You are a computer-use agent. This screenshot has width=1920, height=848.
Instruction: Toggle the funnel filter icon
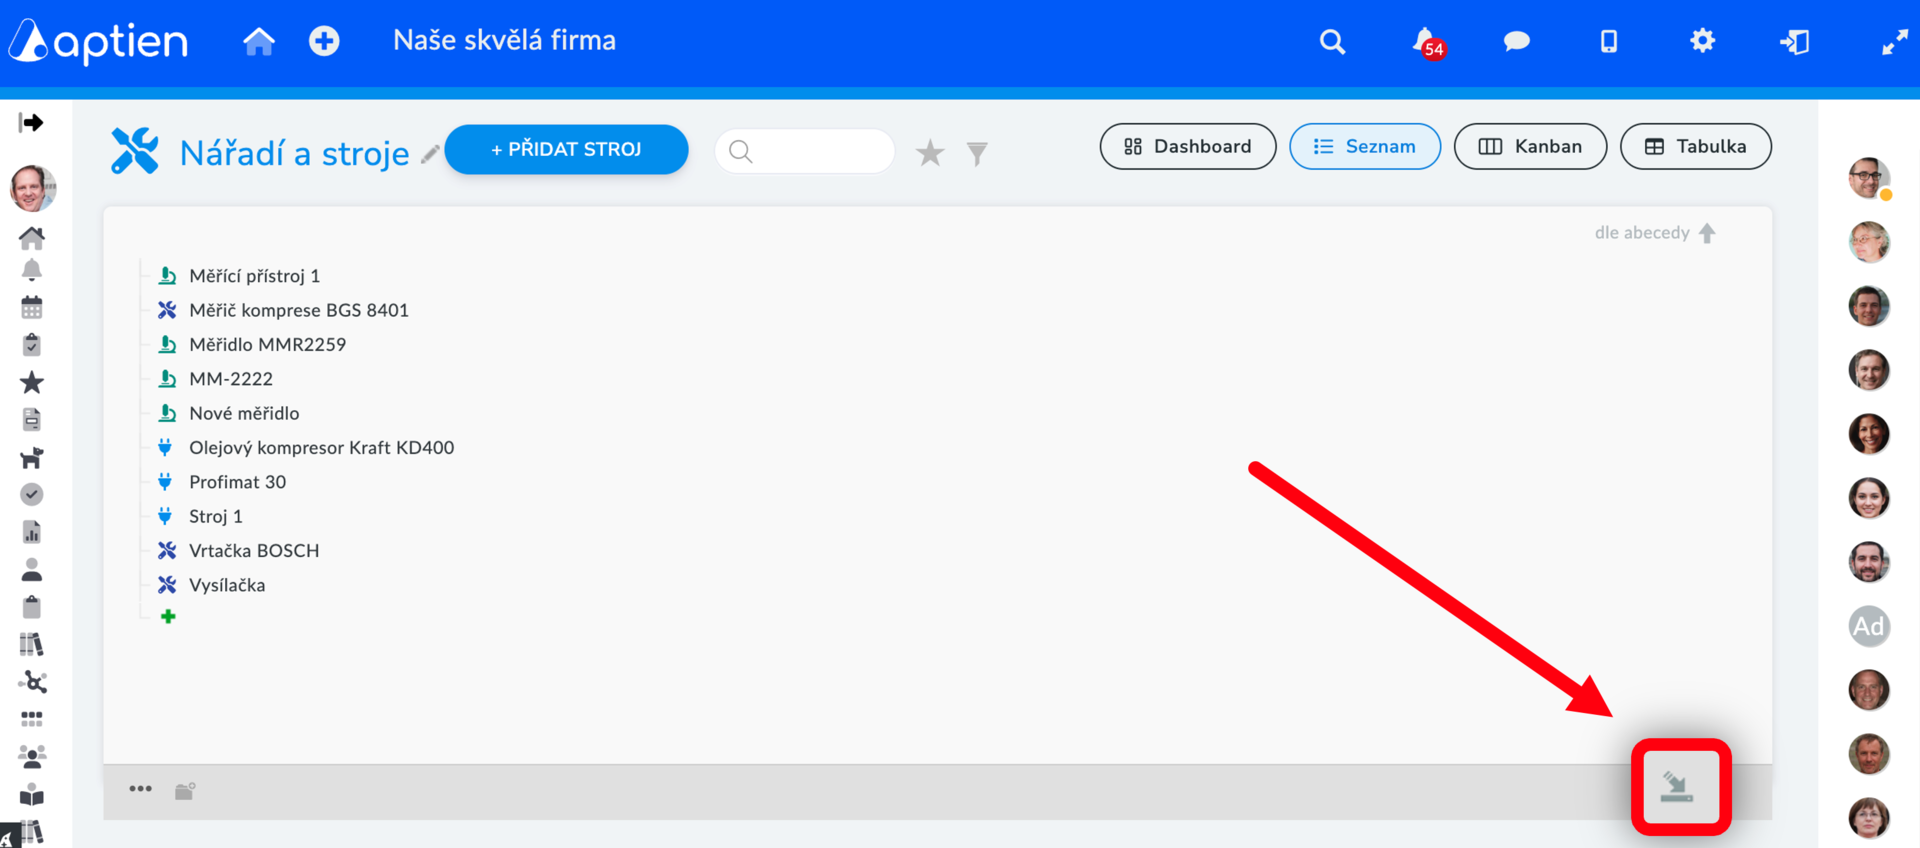pos(977,153)
